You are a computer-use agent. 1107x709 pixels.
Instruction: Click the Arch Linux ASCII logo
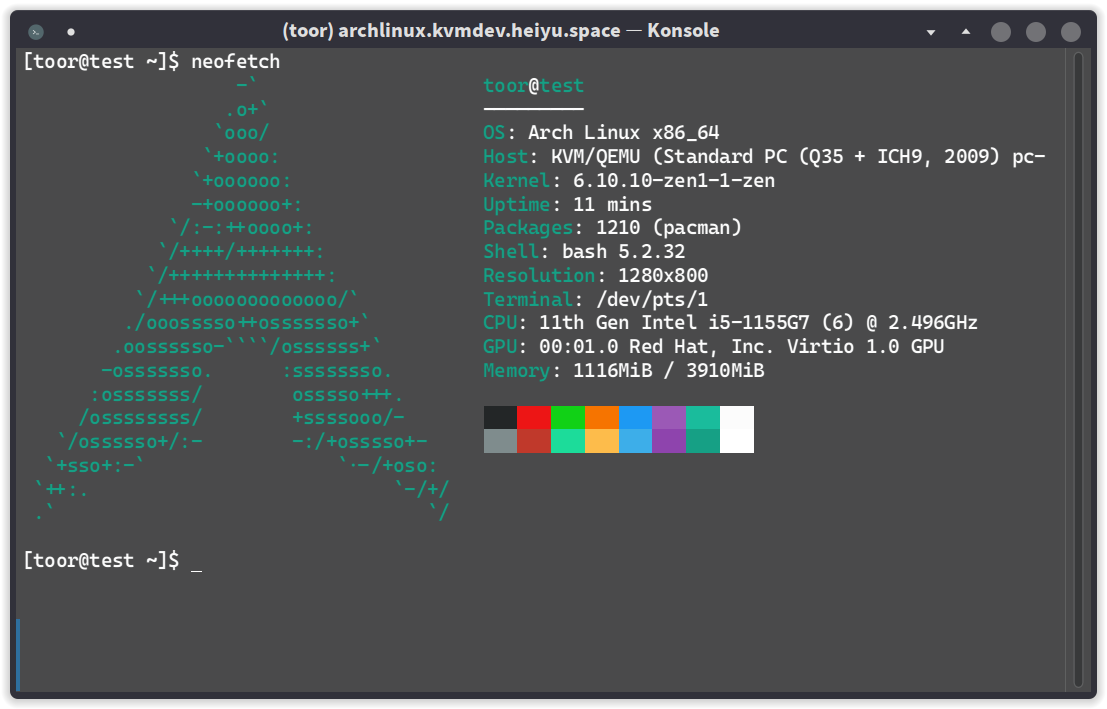click(x=241, y=300)
